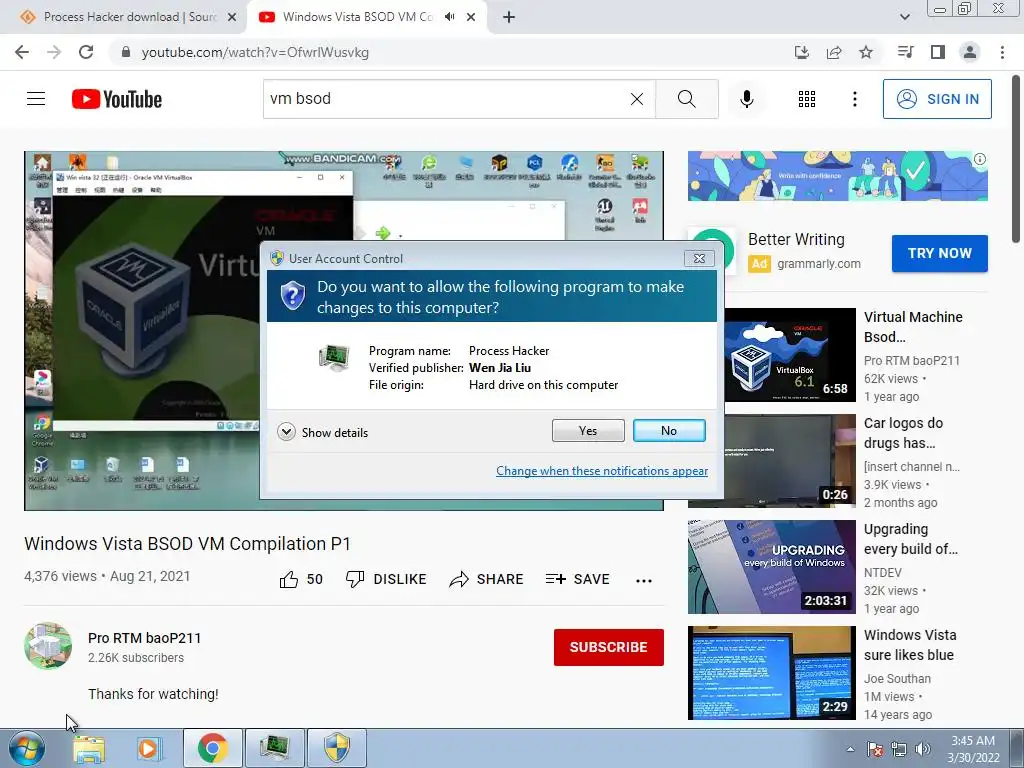Open 'Change when these notifications appear' link
1024x768 pixels.
coord(601,471)
